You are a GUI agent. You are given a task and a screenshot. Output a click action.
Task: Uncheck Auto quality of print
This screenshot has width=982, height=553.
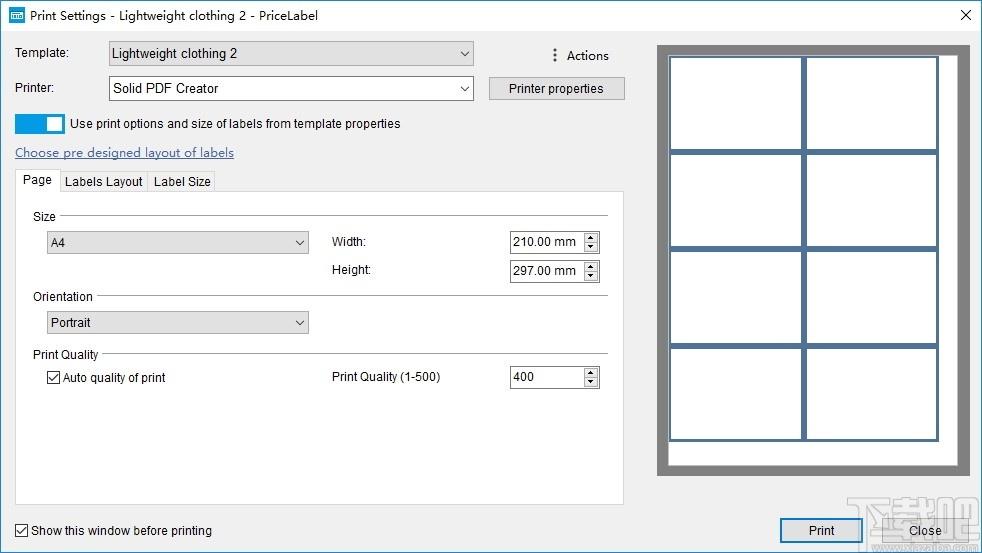(53, 378)
